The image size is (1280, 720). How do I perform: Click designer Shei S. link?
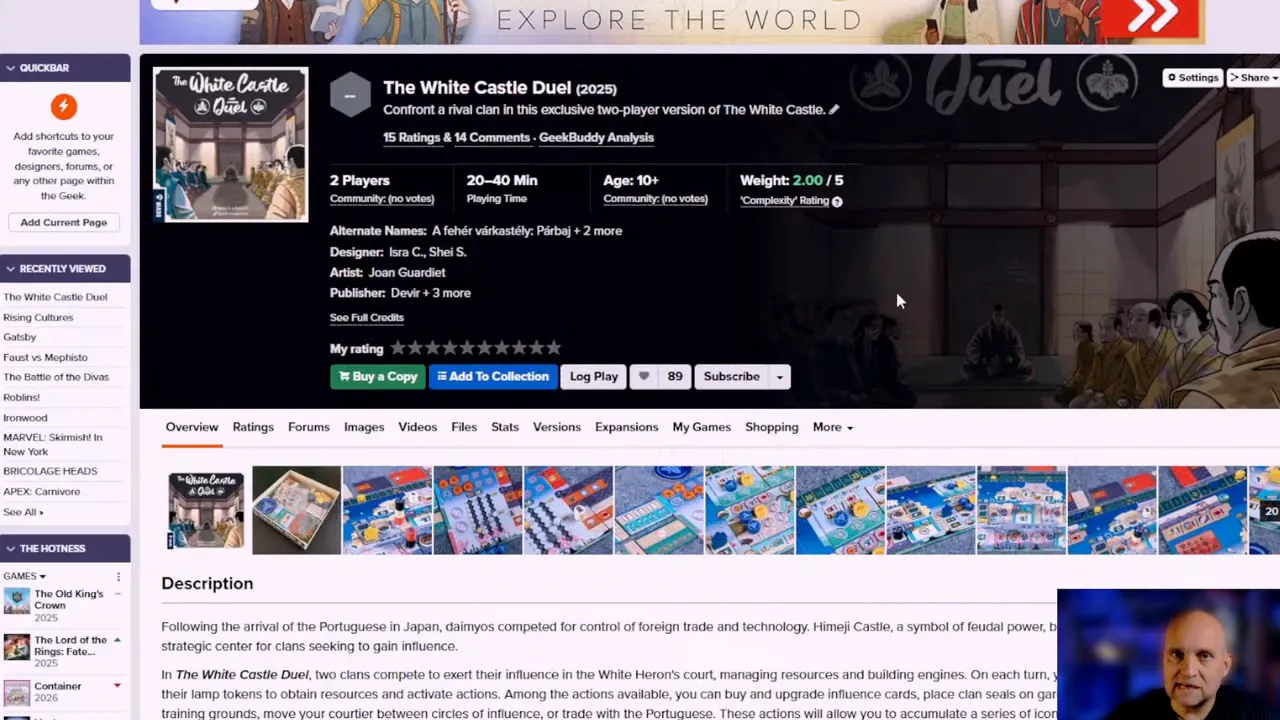tap(447, 253)
